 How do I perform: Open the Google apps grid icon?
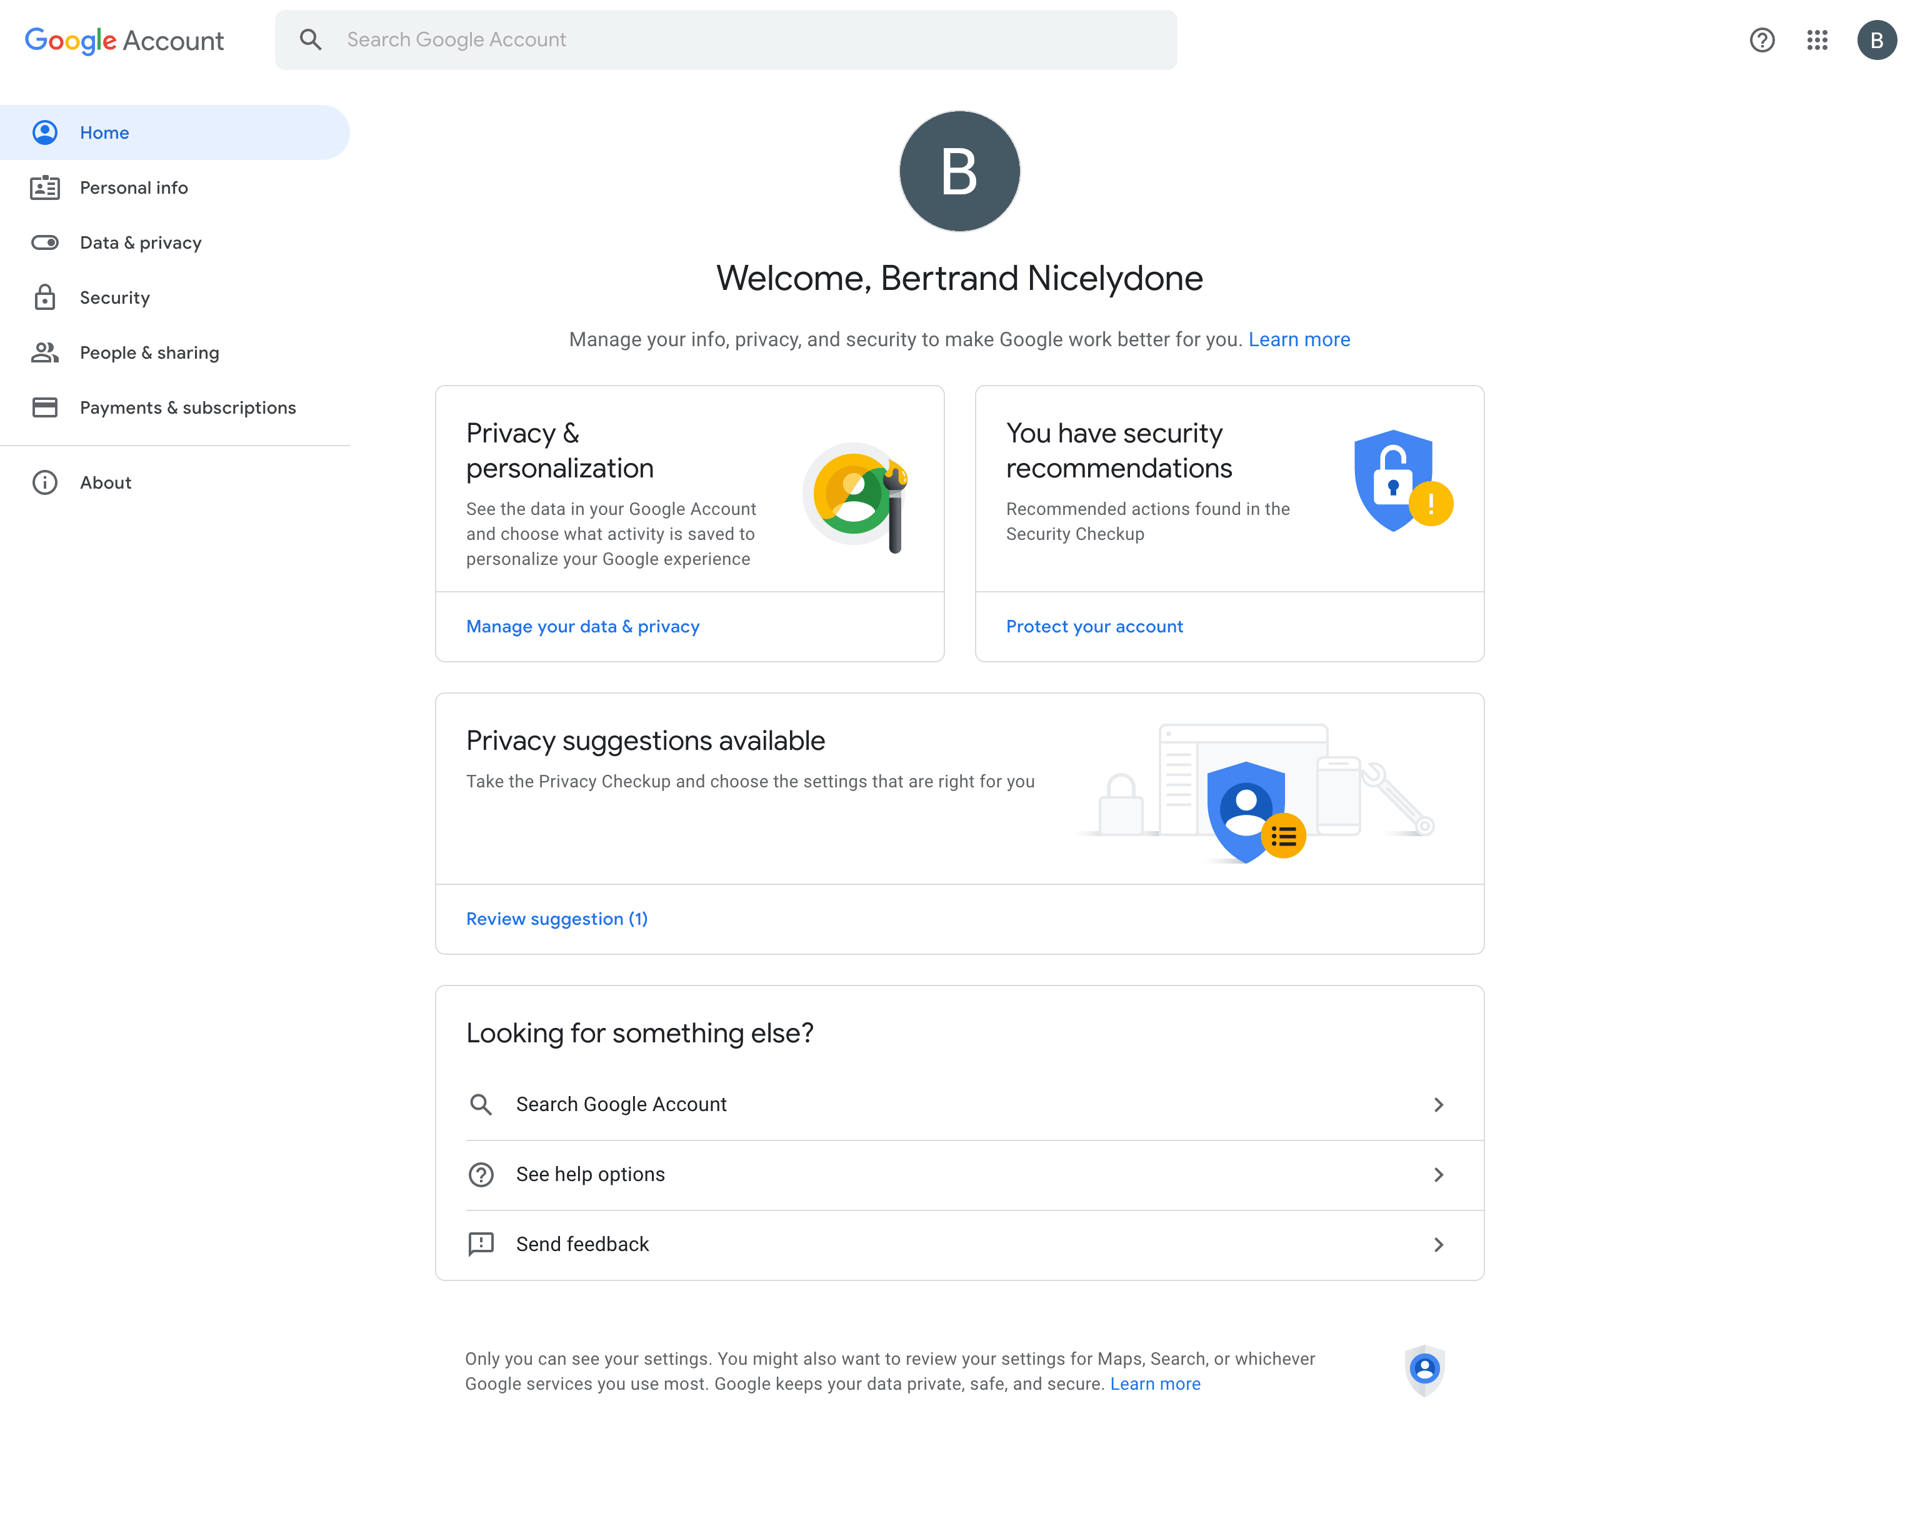[1818, 40]
